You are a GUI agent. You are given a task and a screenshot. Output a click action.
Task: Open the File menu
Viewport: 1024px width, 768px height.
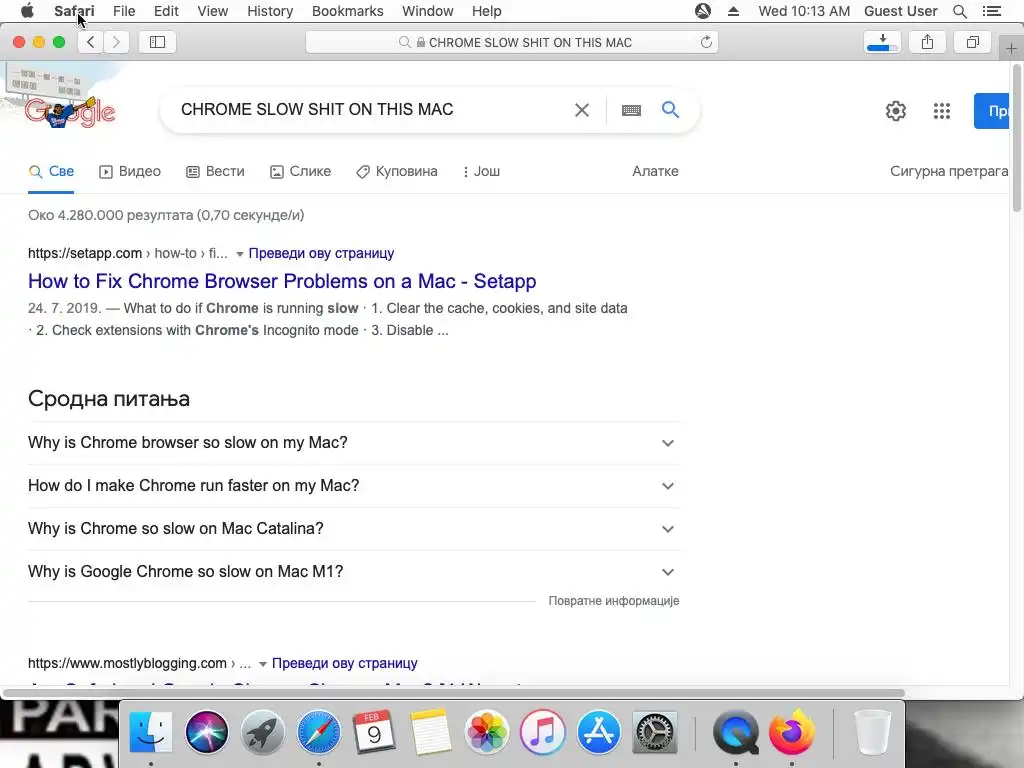tap(123, 11)
